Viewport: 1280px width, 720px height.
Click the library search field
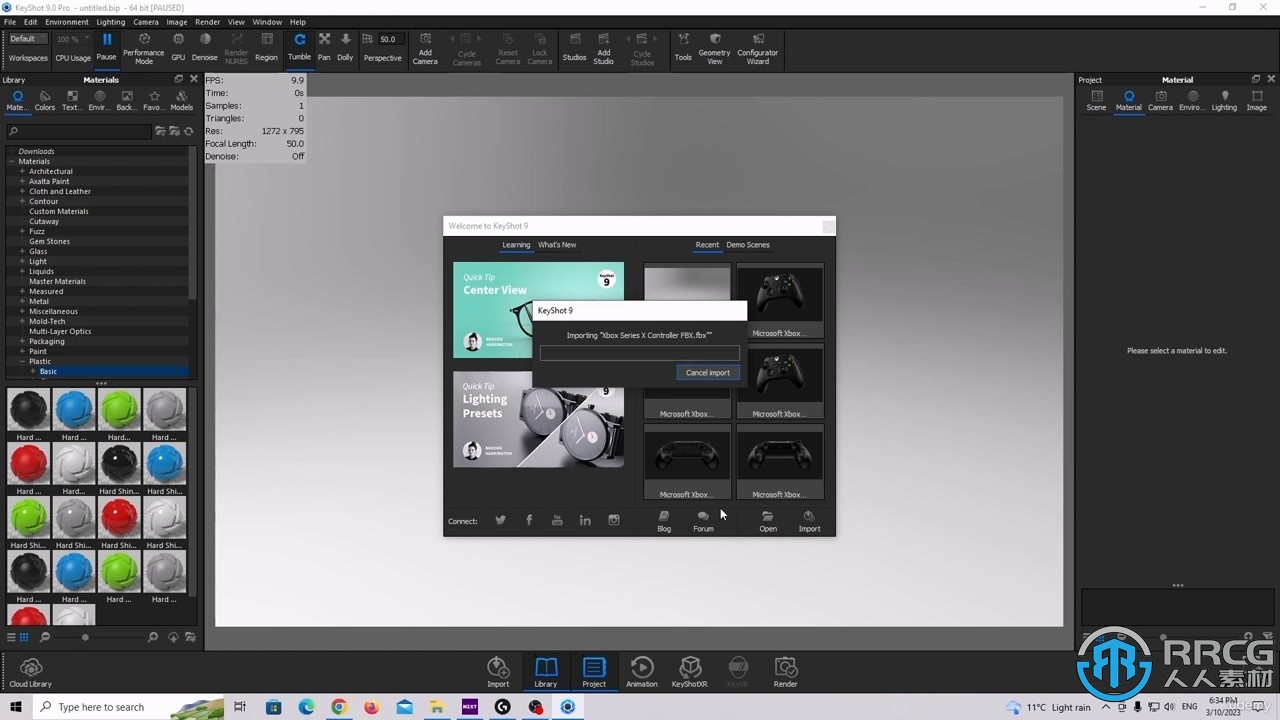tap(79, 131)
